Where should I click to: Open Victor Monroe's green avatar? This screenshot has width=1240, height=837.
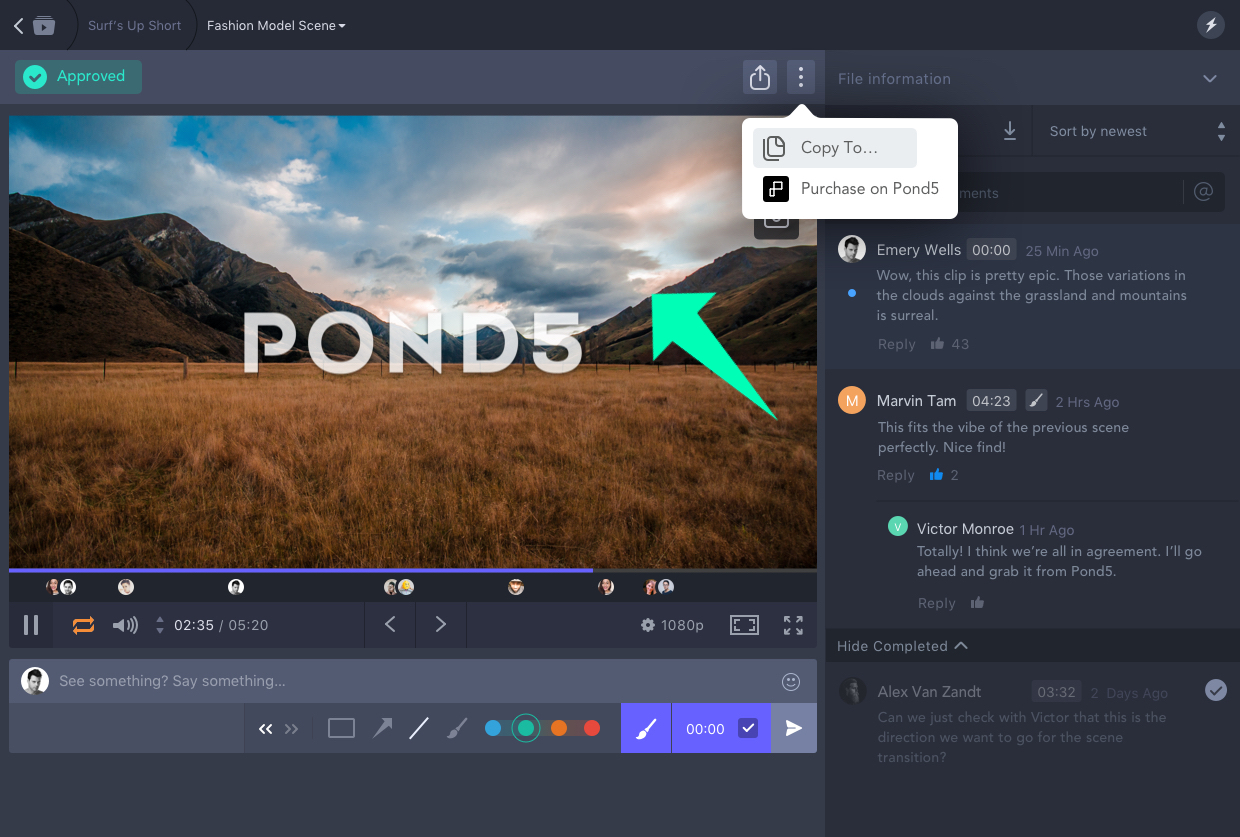point(898,526)
